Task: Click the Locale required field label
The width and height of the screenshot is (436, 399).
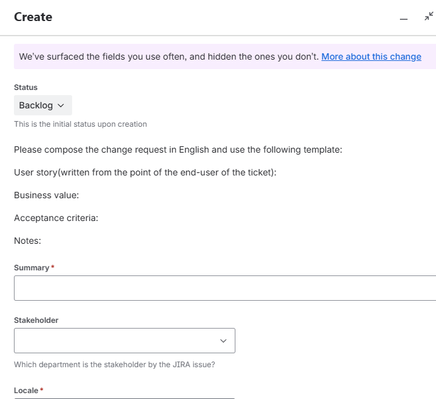Action: [26, 390]
